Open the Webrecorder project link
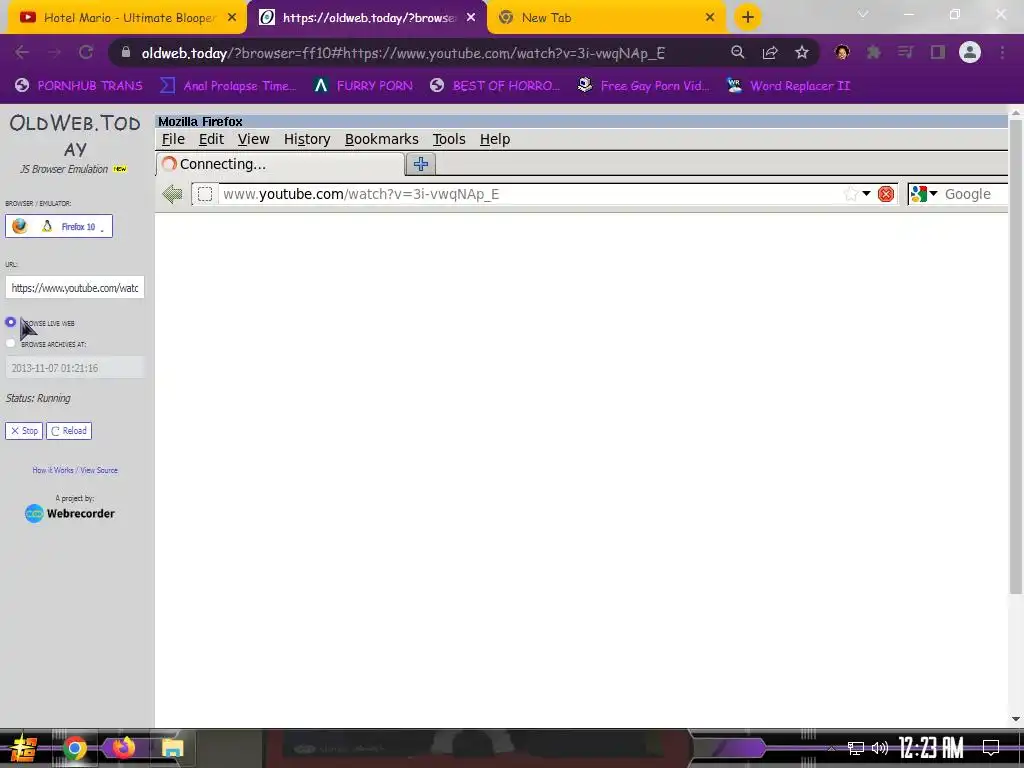Image resolution: width=1024 pixels, height=768 pixels. pyautogui.click(x=70, y=513)
